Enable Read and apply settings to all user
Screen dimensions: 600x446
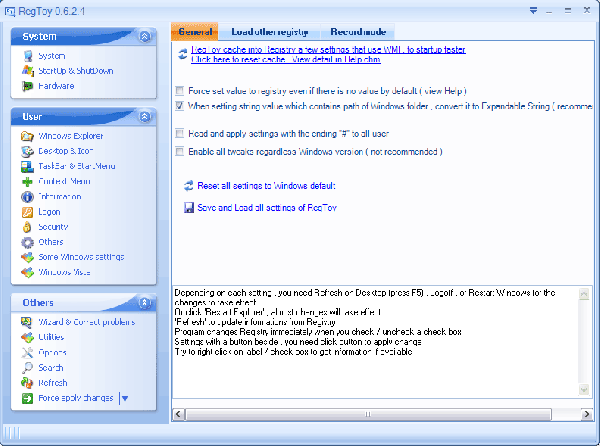[x=179, y=133]
